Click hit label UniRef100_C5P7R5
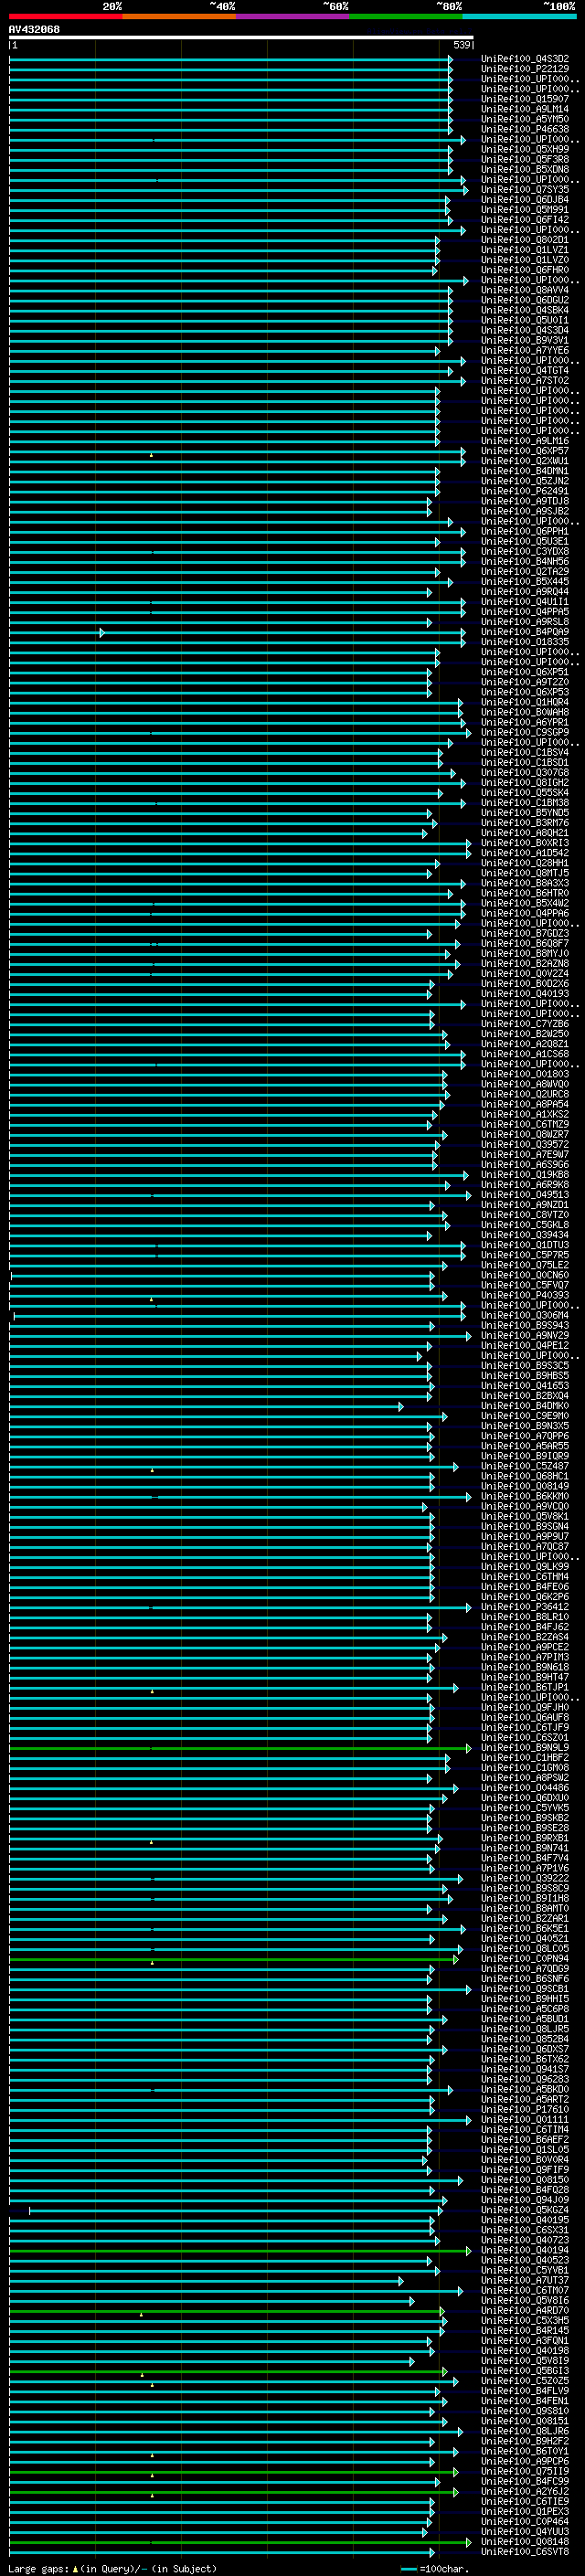Screen dimensions: 585x2576 [x=525, y=1255]
